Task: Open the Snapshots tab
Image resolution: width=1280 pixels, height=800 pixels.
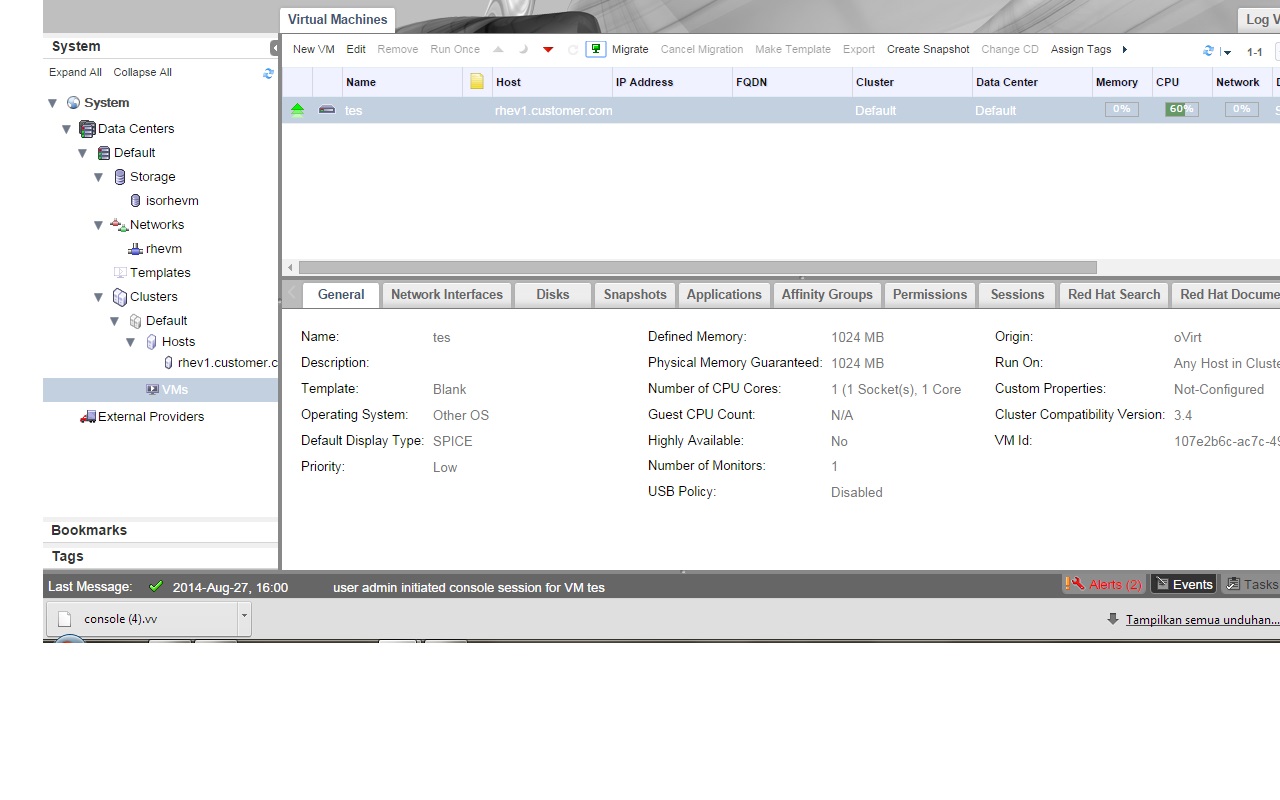Action: (634, 294)
